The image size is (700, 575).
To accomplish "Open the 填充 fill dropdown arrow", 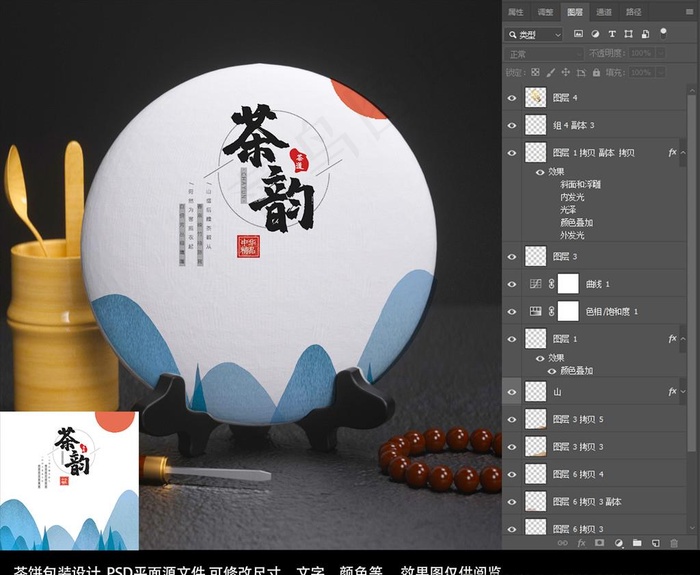I will (661, 72).
